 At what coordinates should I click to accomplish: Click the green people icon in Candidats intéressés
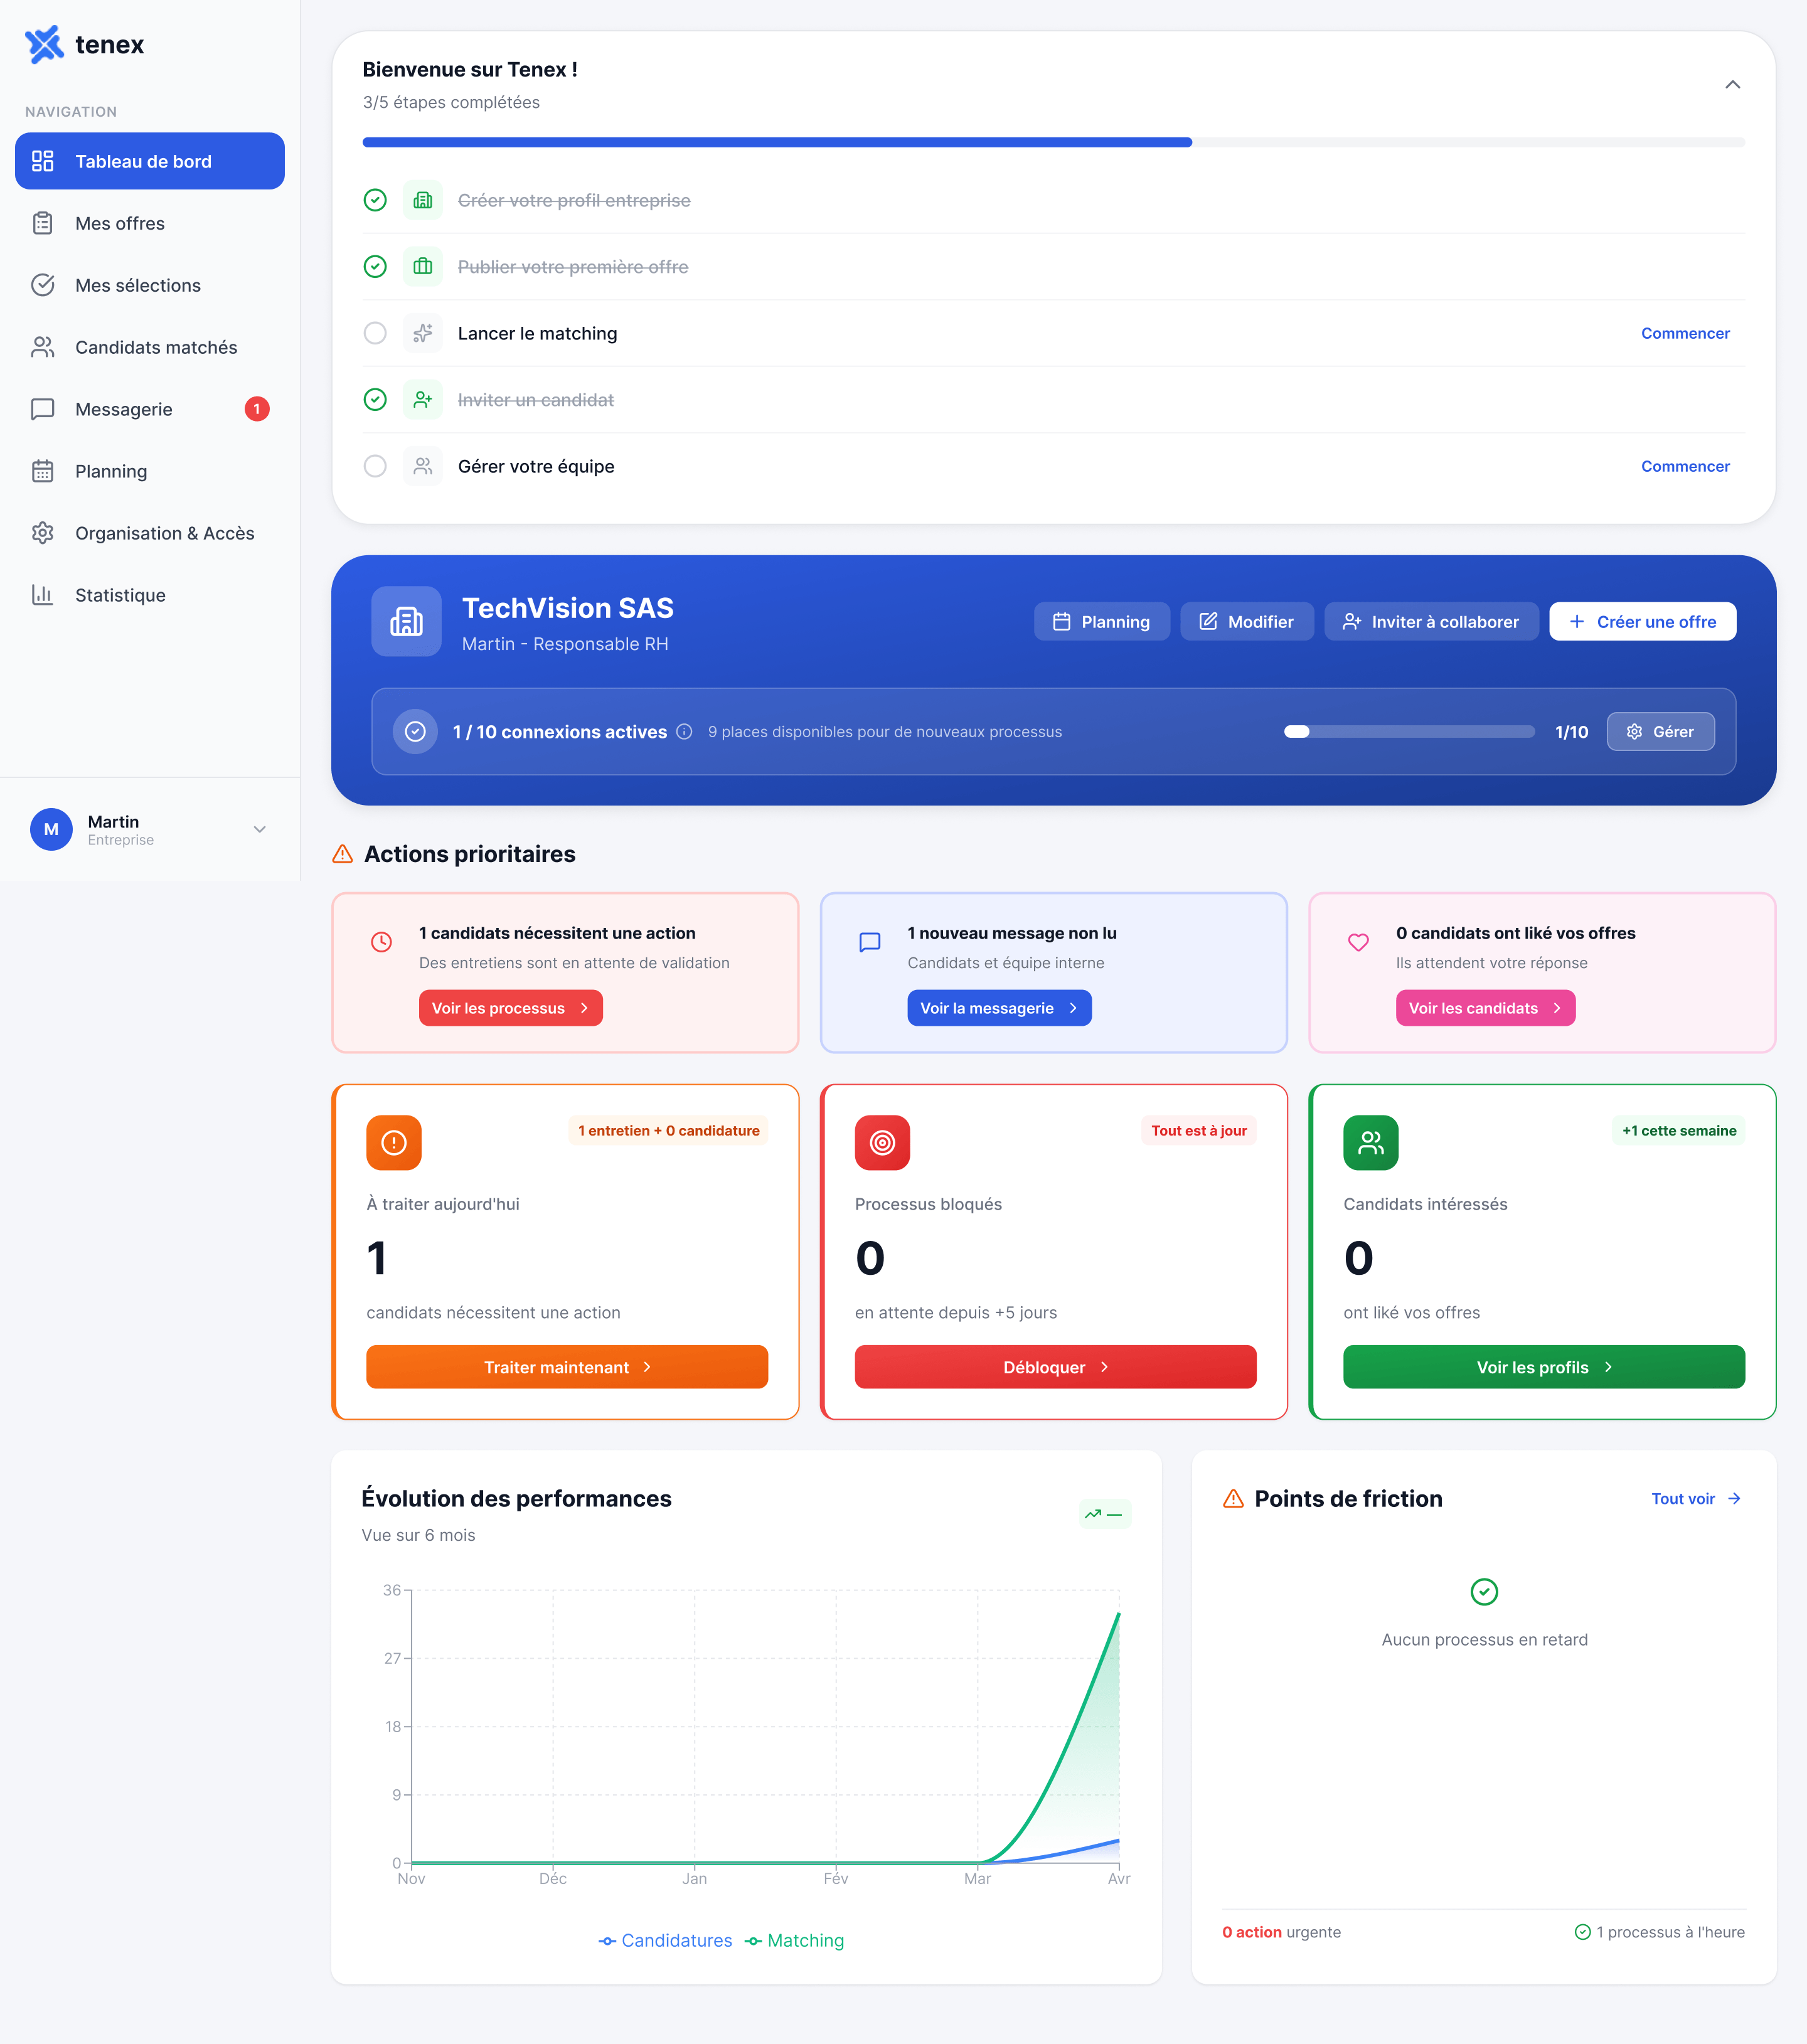click(x=1370, y=1142)
